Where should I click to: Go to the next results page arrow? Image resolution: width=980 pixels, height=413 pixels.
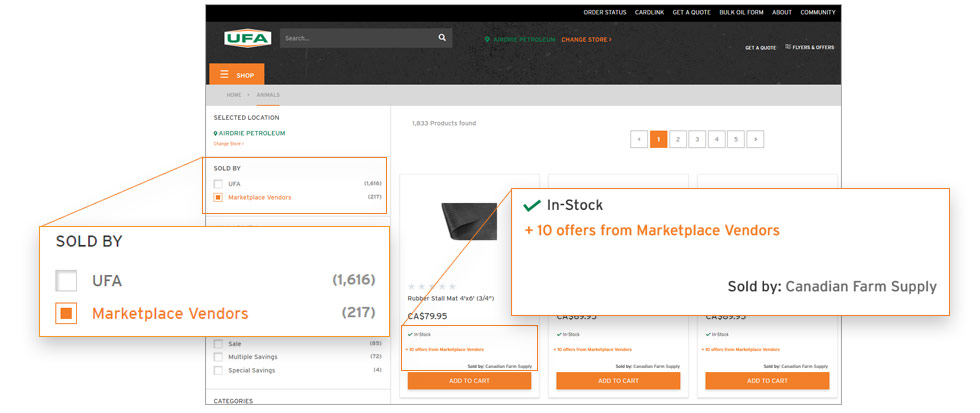pyautogui.click(x=755, y=139)
